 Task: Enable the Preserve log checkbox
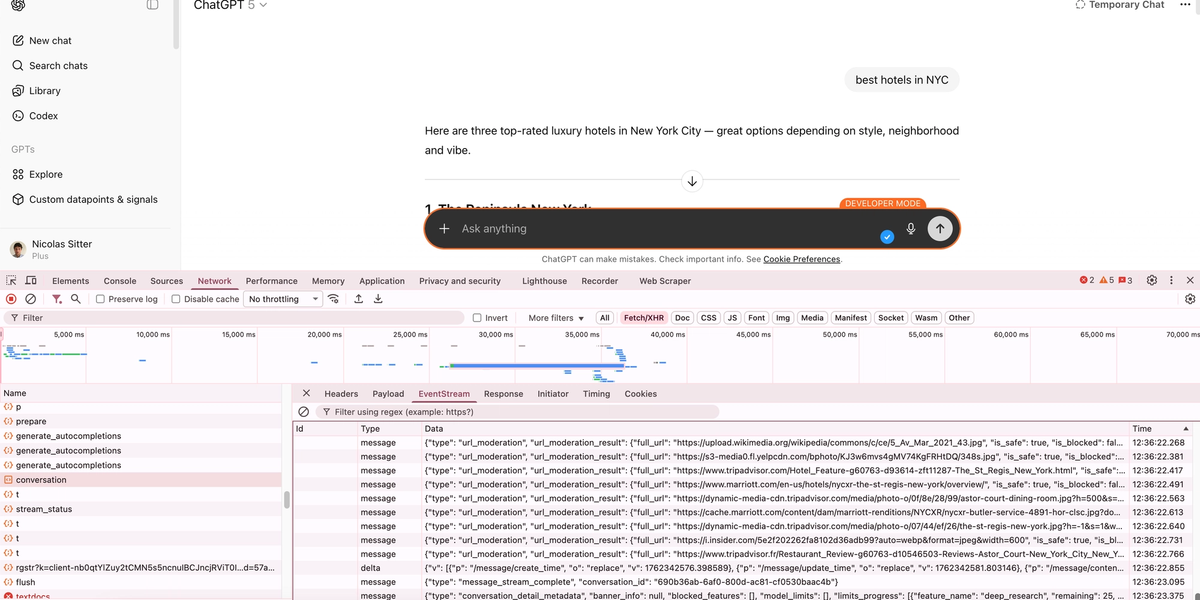[x=101, y=298]
